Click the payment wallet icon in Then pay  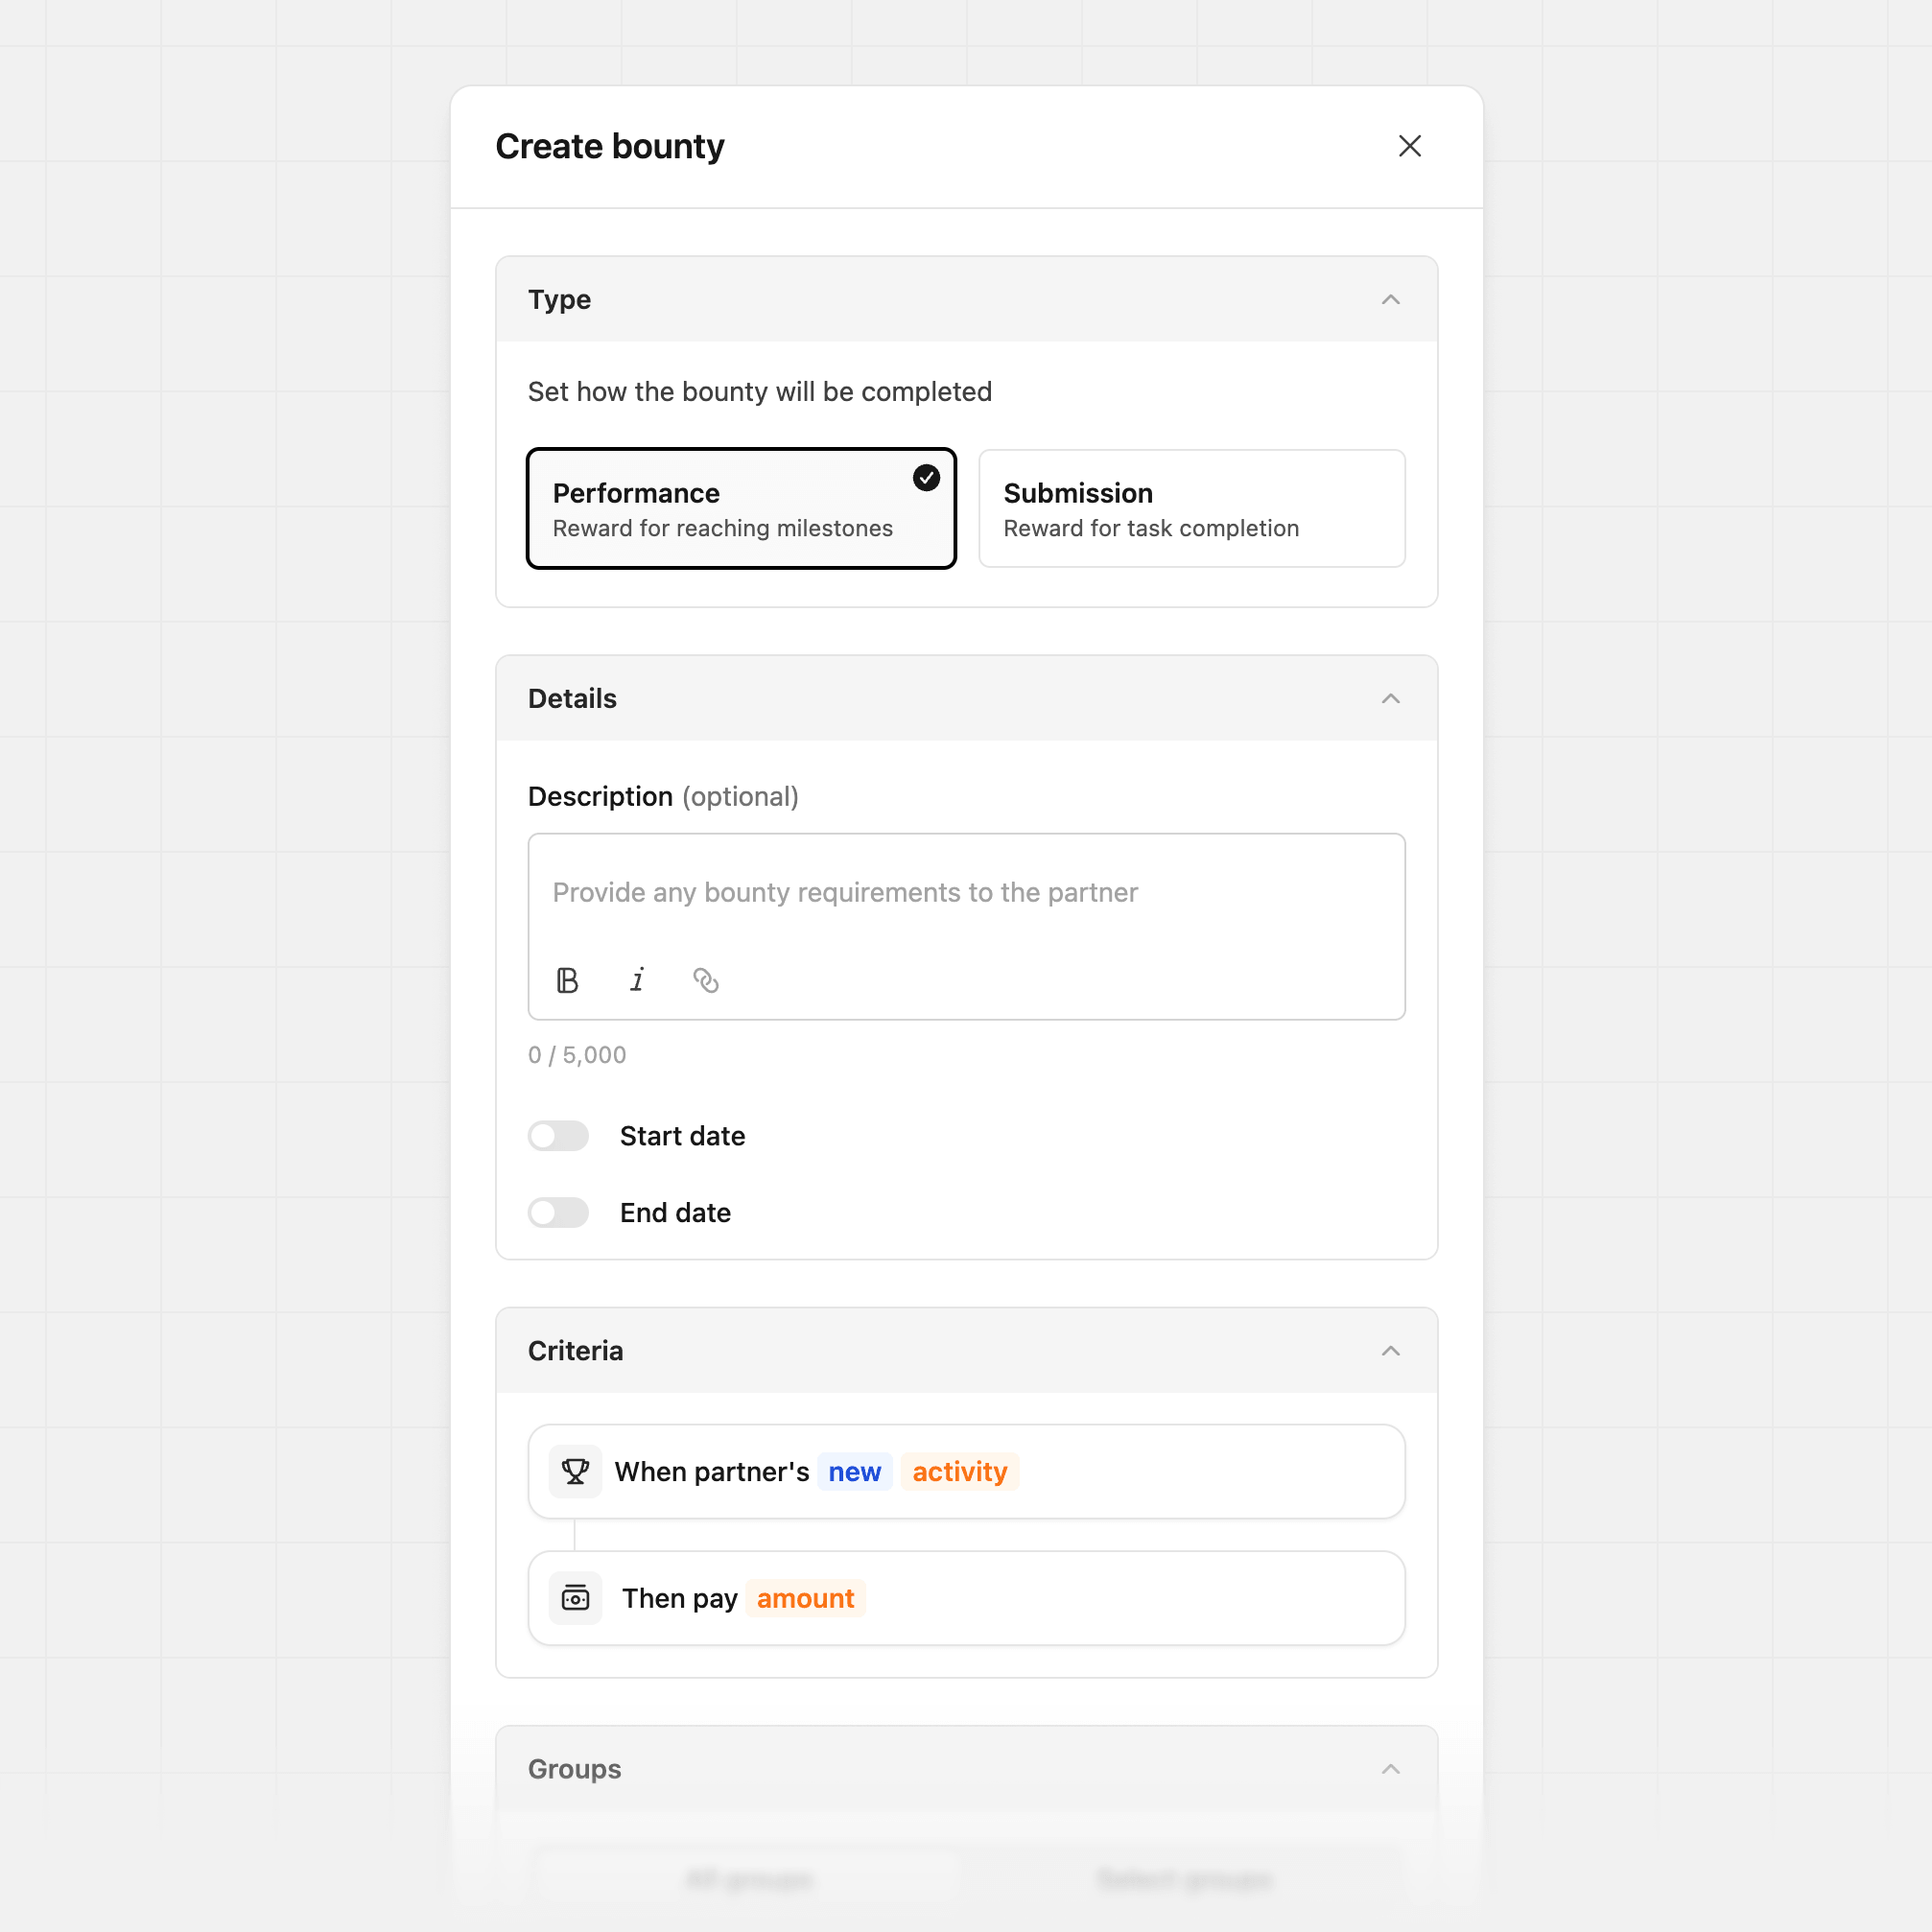click(575, 1597)
